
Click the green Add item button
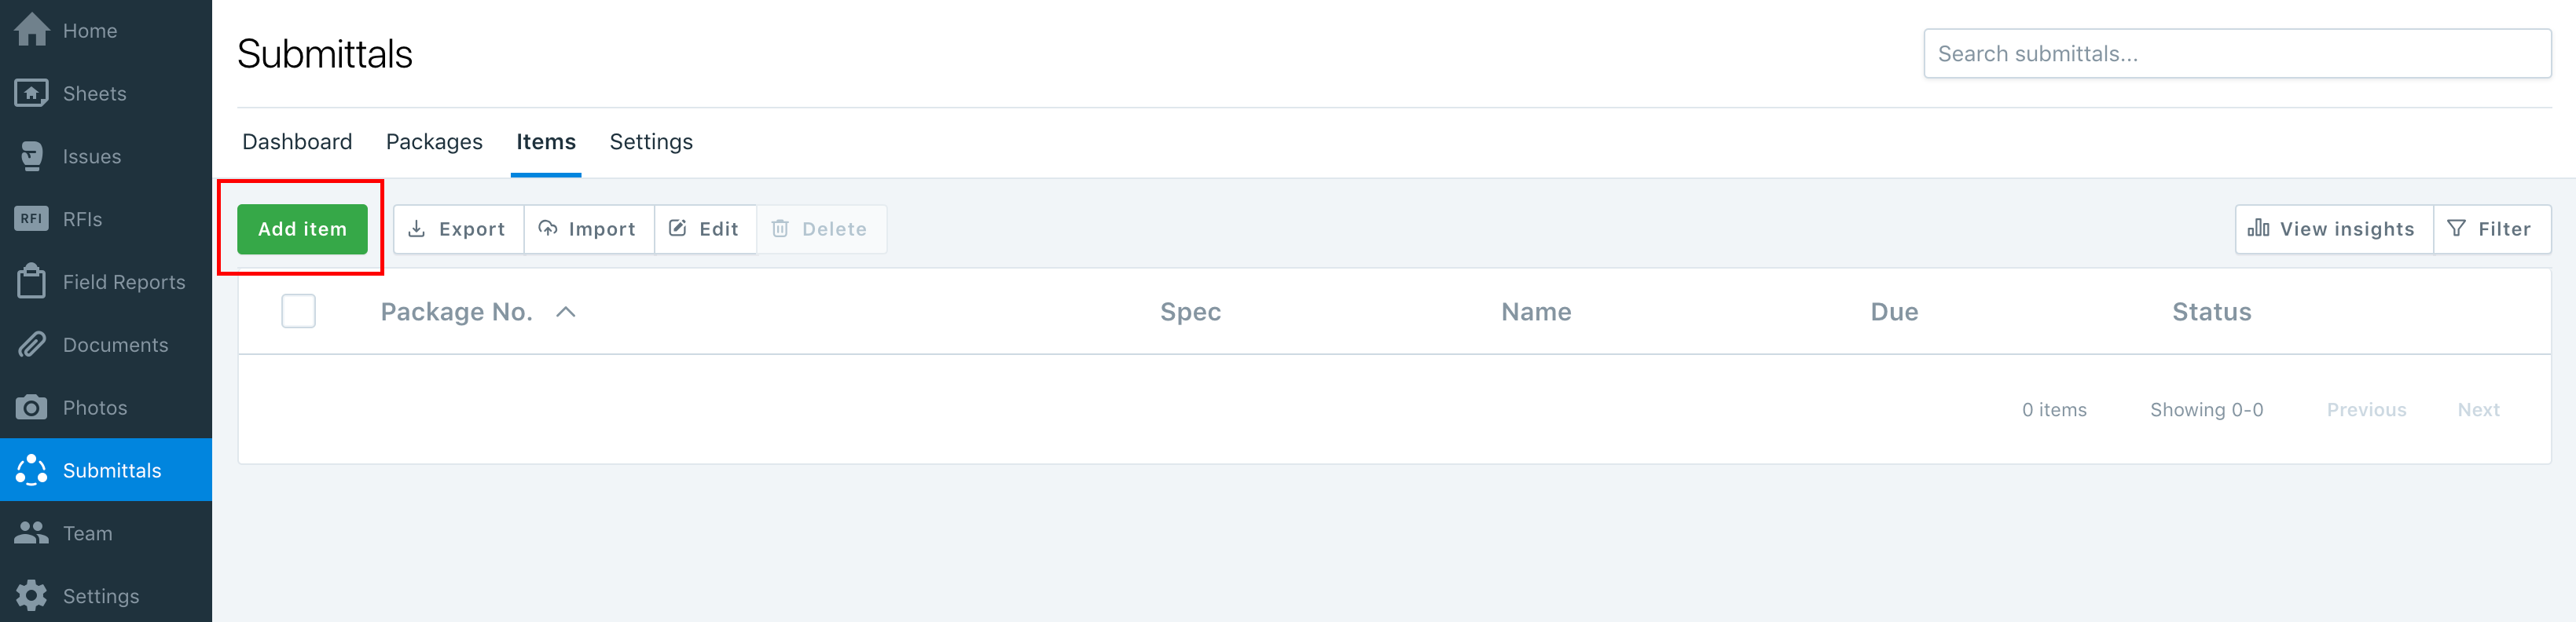(301, 228)
